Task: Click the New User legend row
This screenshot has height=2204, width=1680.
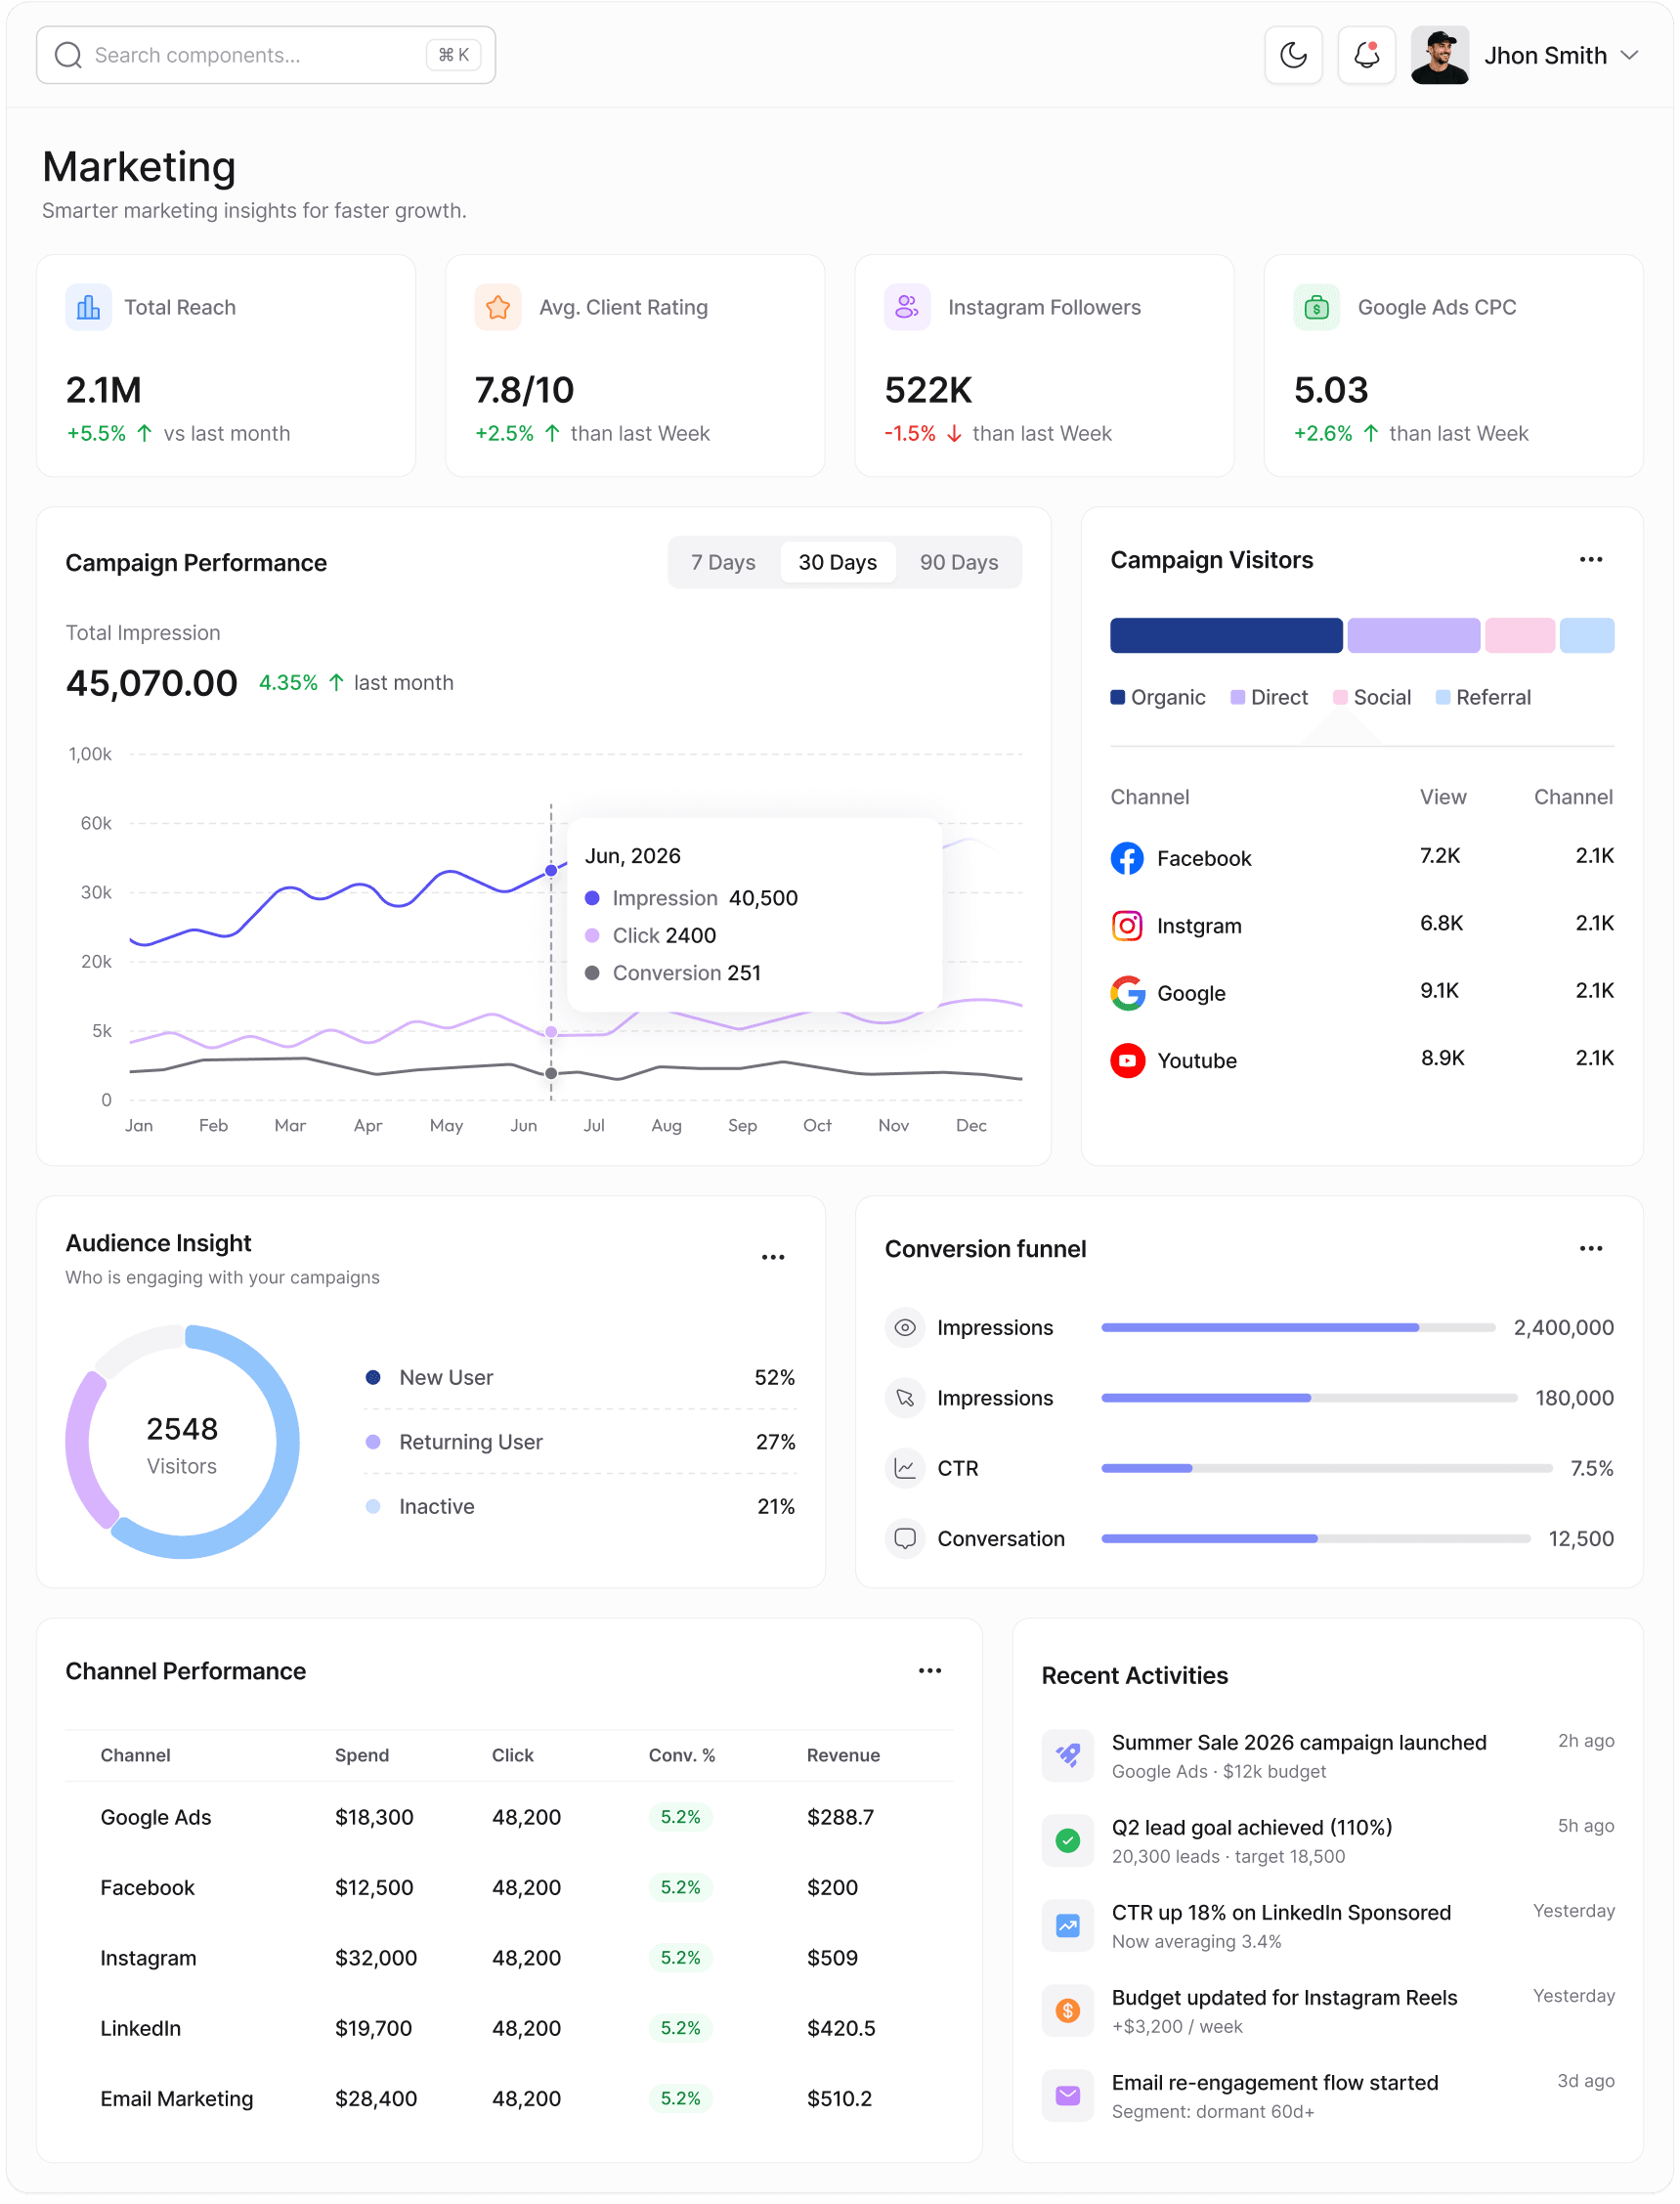Action: [580, 1377]
